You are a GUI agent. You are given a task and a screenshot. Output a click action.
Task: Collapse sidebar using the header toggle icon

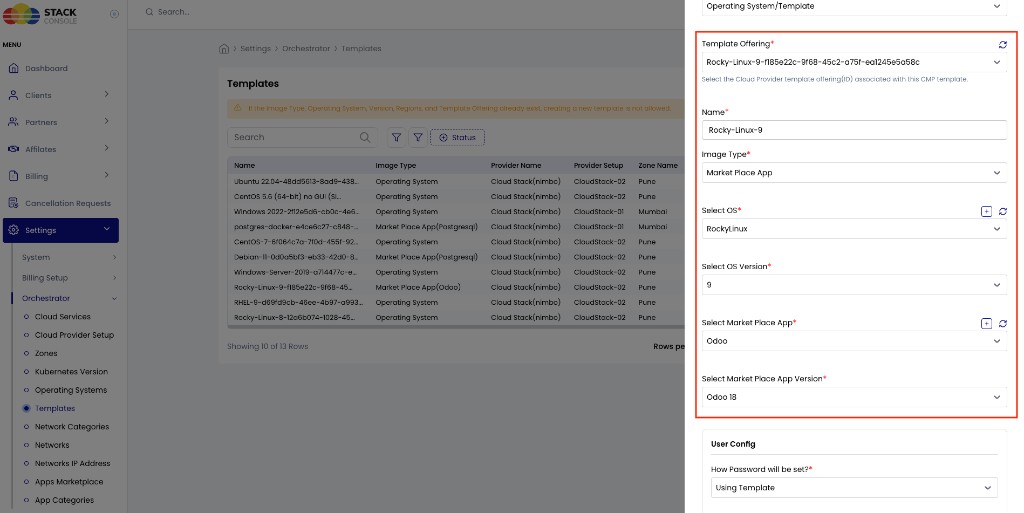pyautogui.click(x=114, y=14)
